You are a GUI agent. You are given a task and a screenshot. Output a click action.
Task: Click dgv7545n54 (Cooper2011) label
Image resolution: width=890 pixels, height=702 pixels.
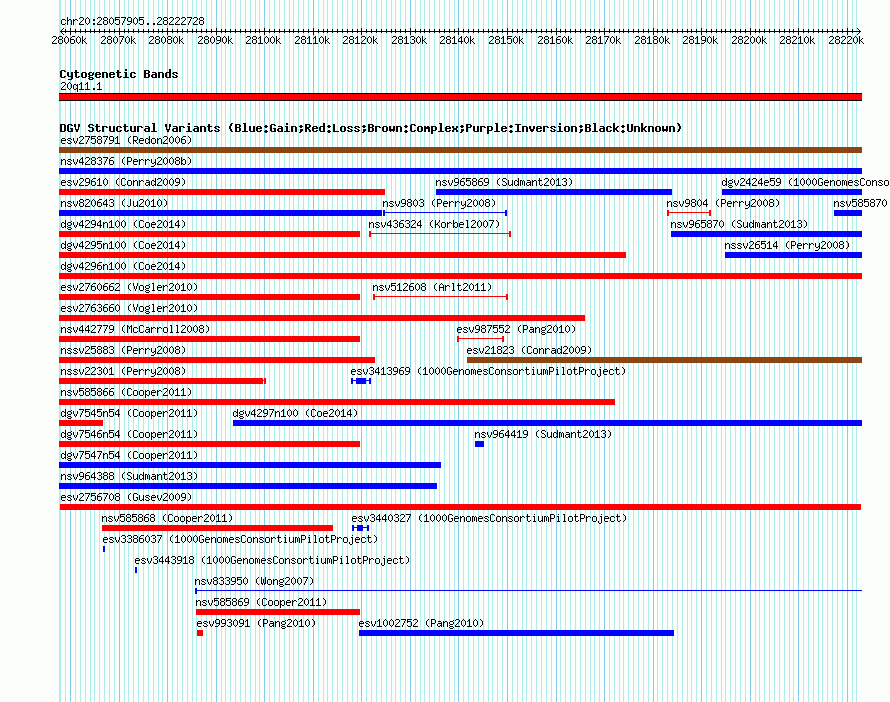pyautogui.click(x=129, y=413)
